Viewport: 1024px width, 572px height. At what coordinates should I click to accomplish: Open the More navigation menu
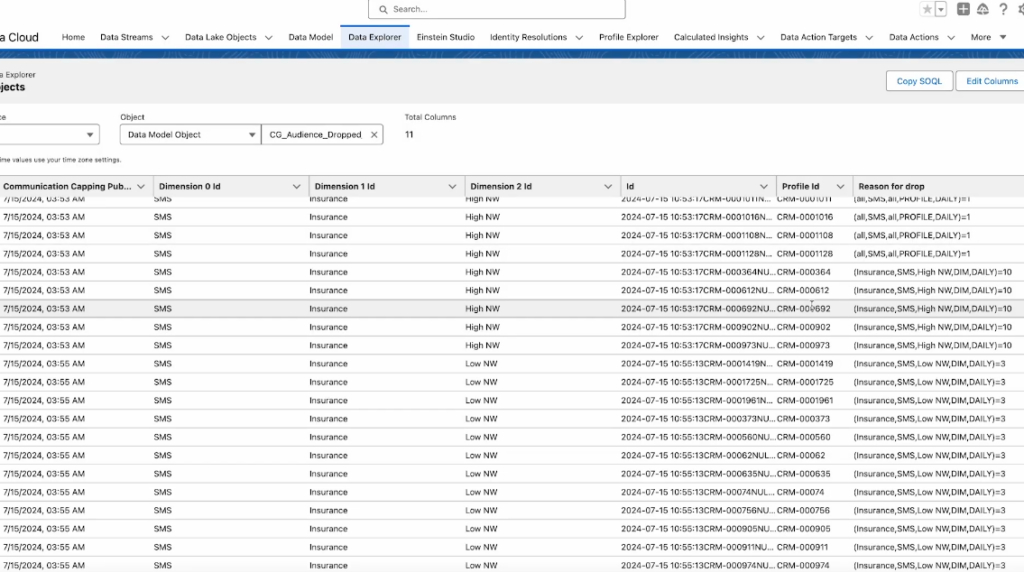pyautogui.click(x=987, y=38)
